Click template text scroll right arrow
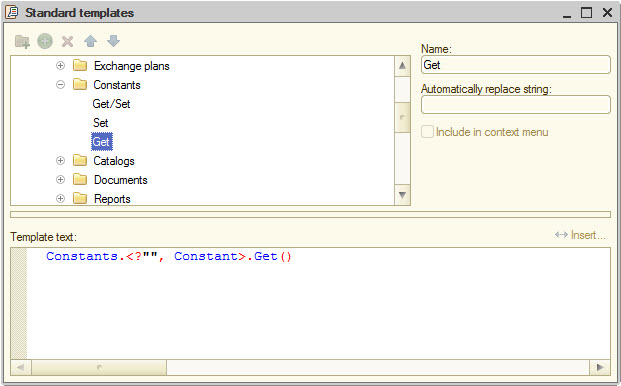This screenshot has width=621, height=386. coord(600,367)
